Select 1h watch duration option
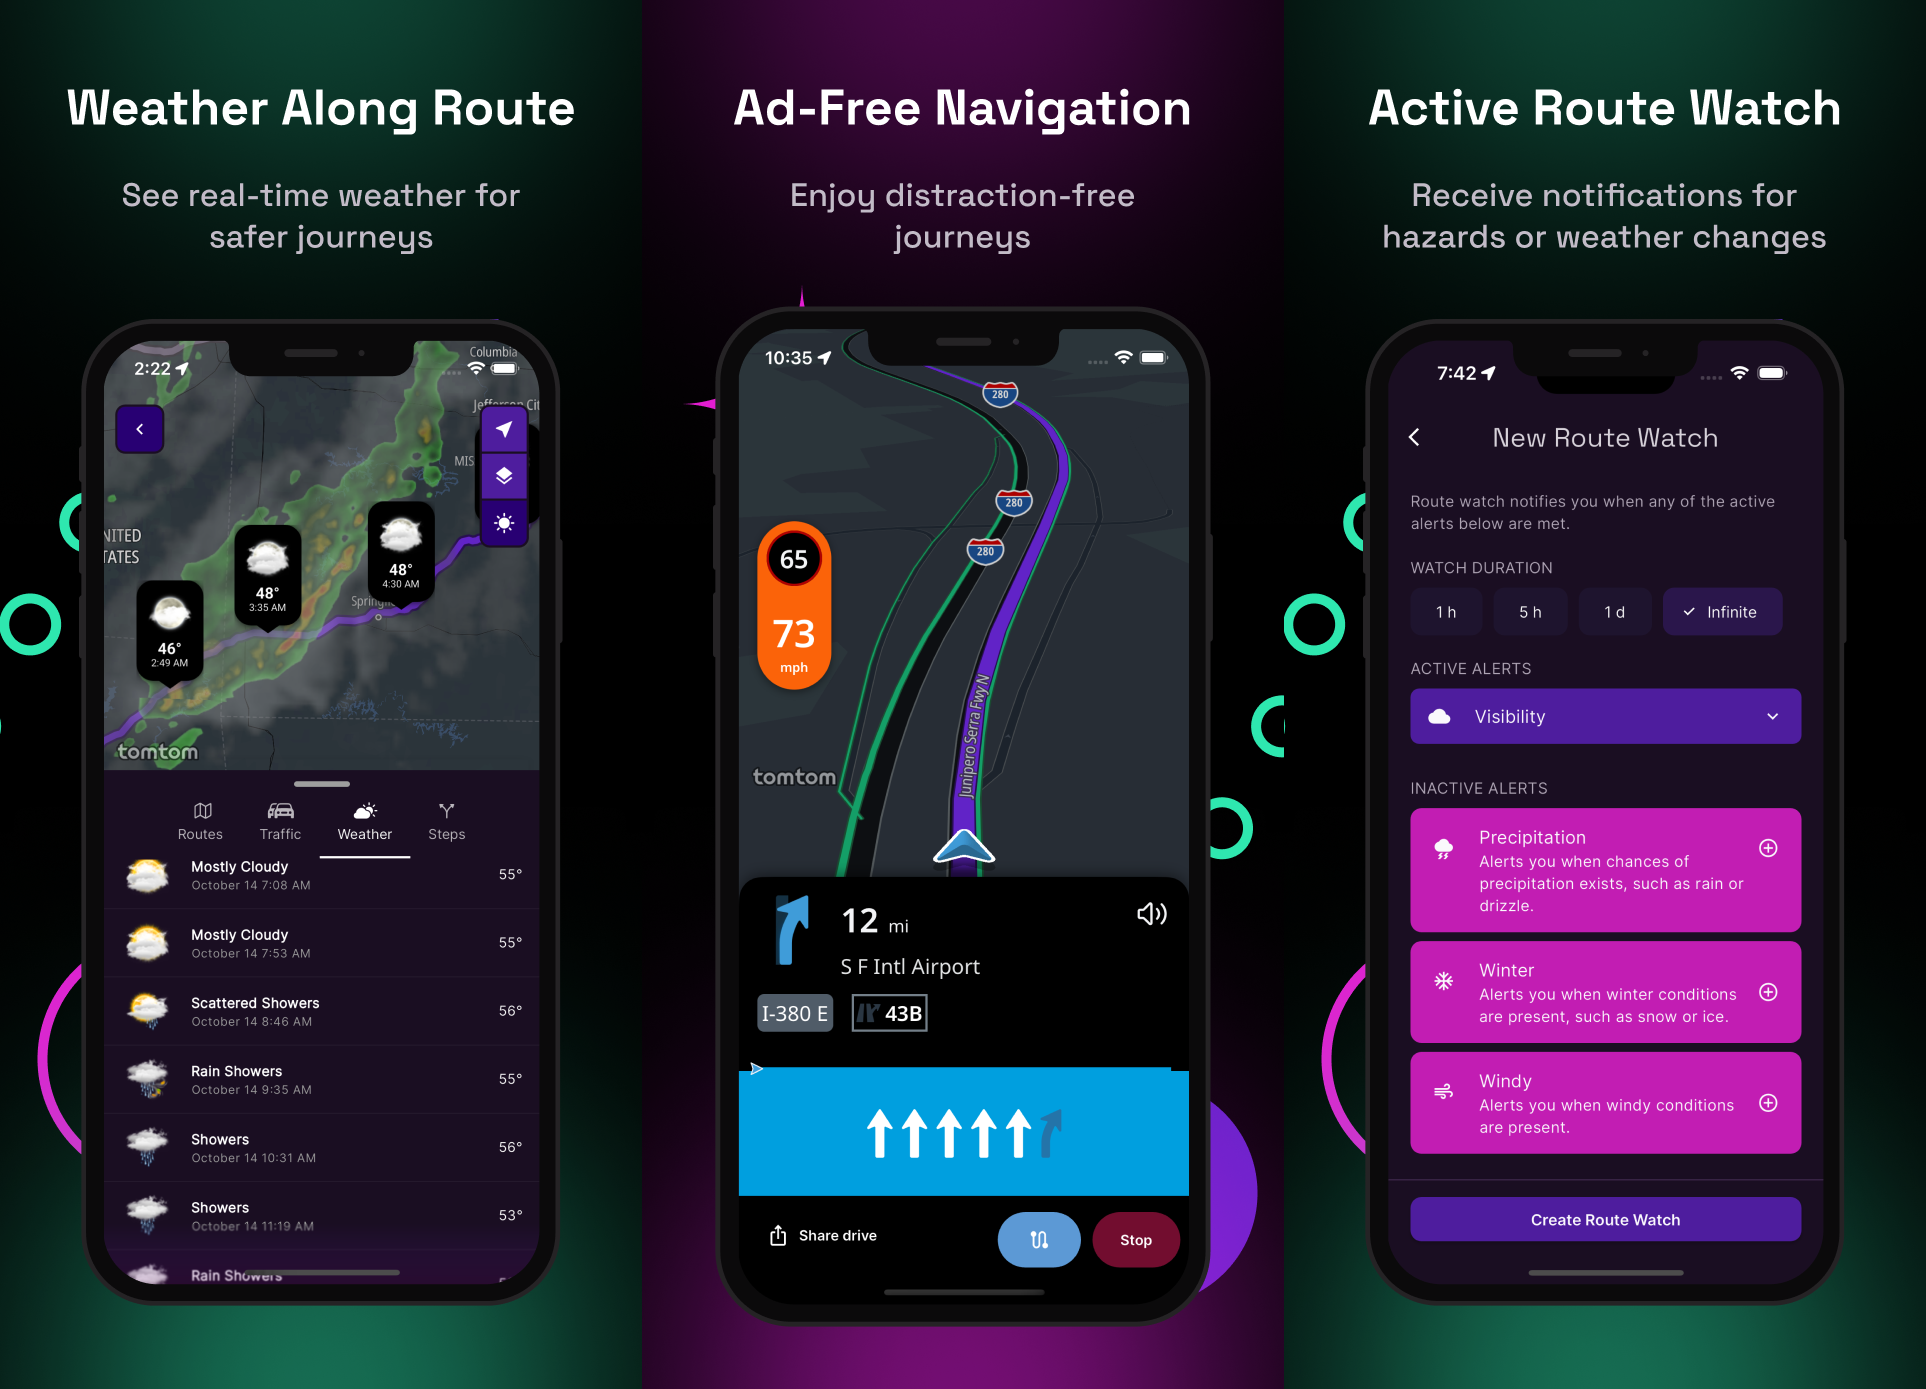This screenshot has height=1389, width=1926. (1444, 612)
